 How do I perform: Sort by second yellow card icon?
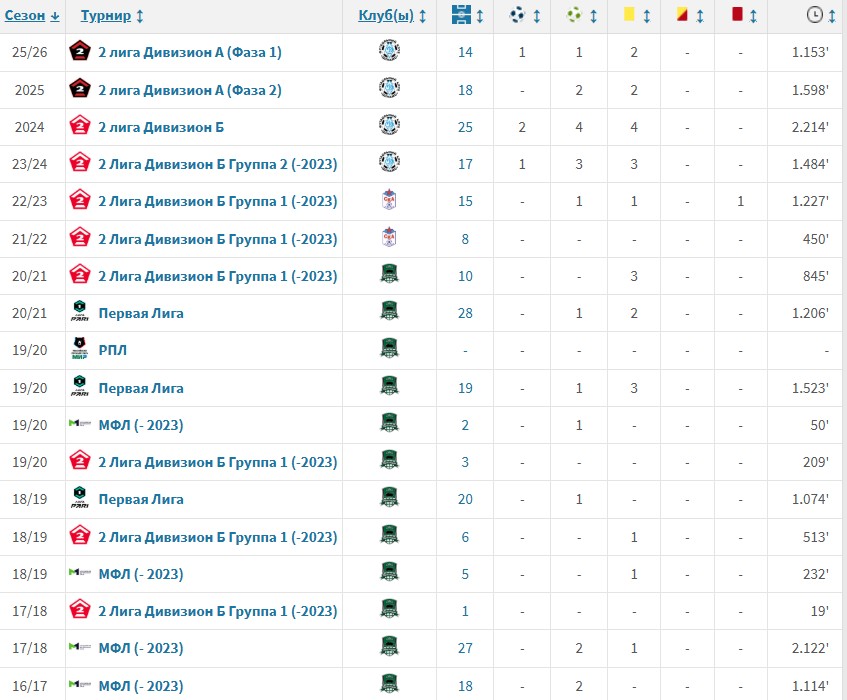coord(682,14)
